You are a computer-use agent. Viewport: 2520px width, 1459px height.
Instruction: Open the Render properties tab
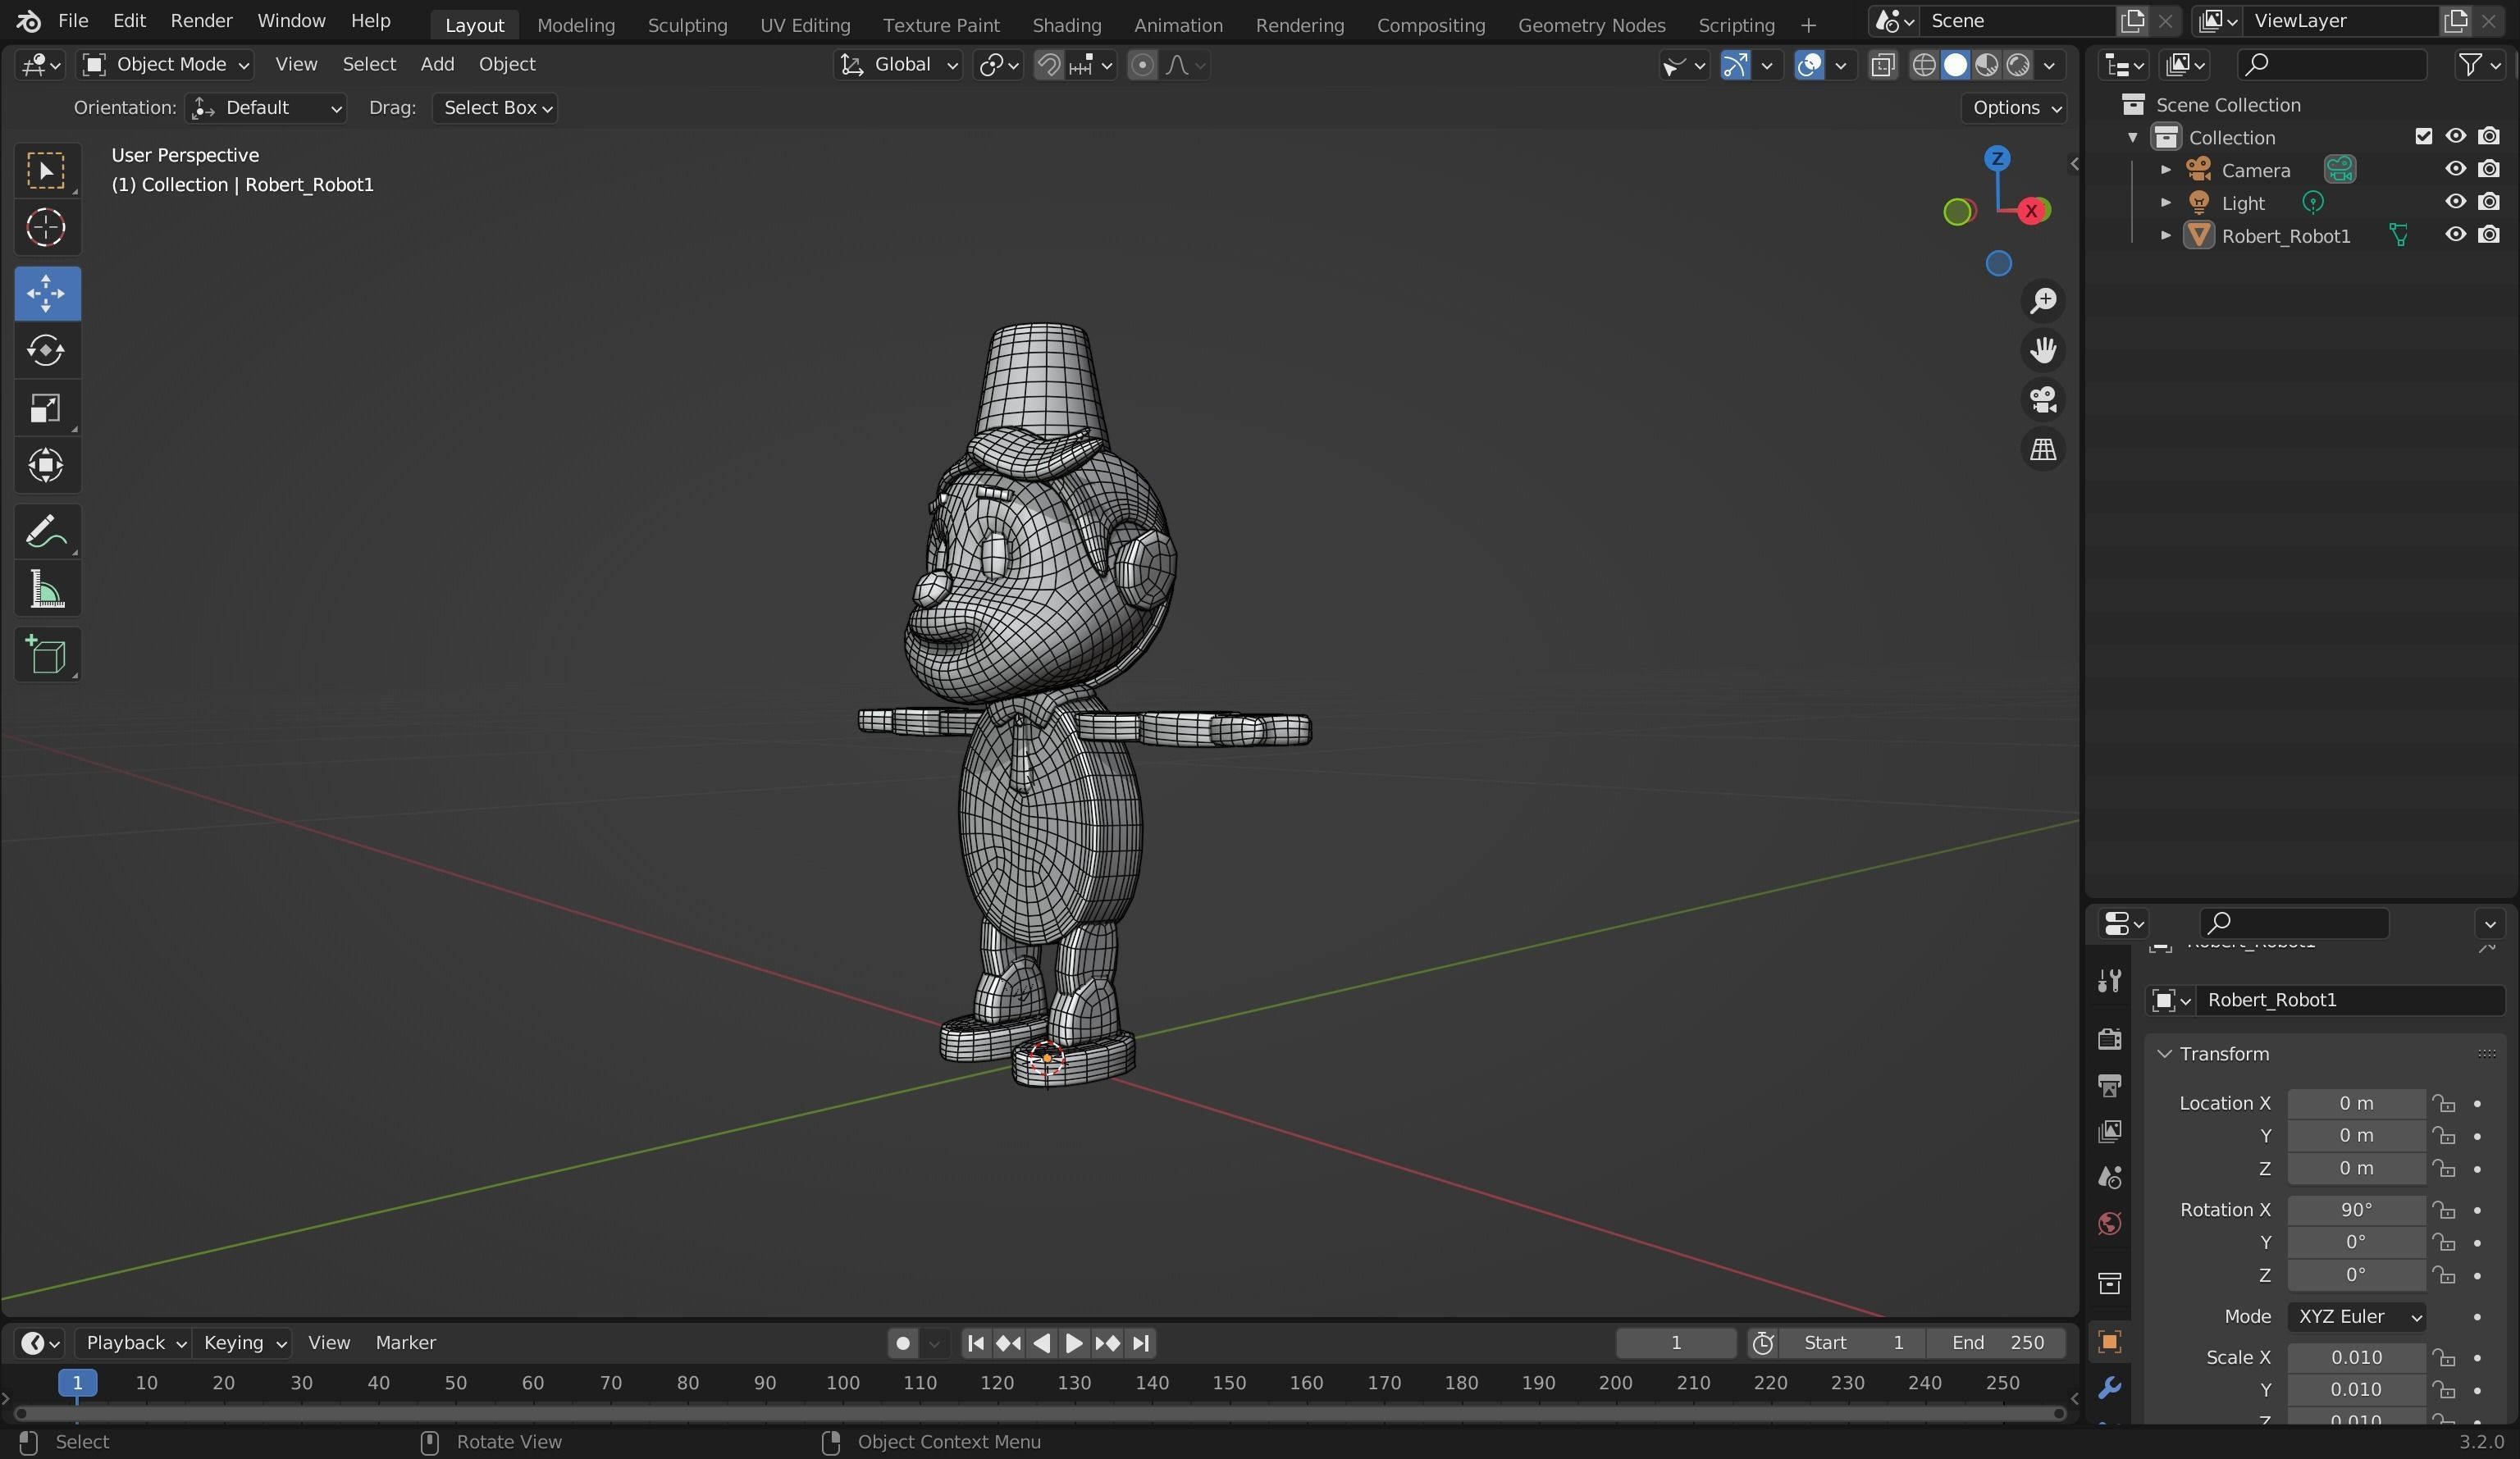2109,1039
